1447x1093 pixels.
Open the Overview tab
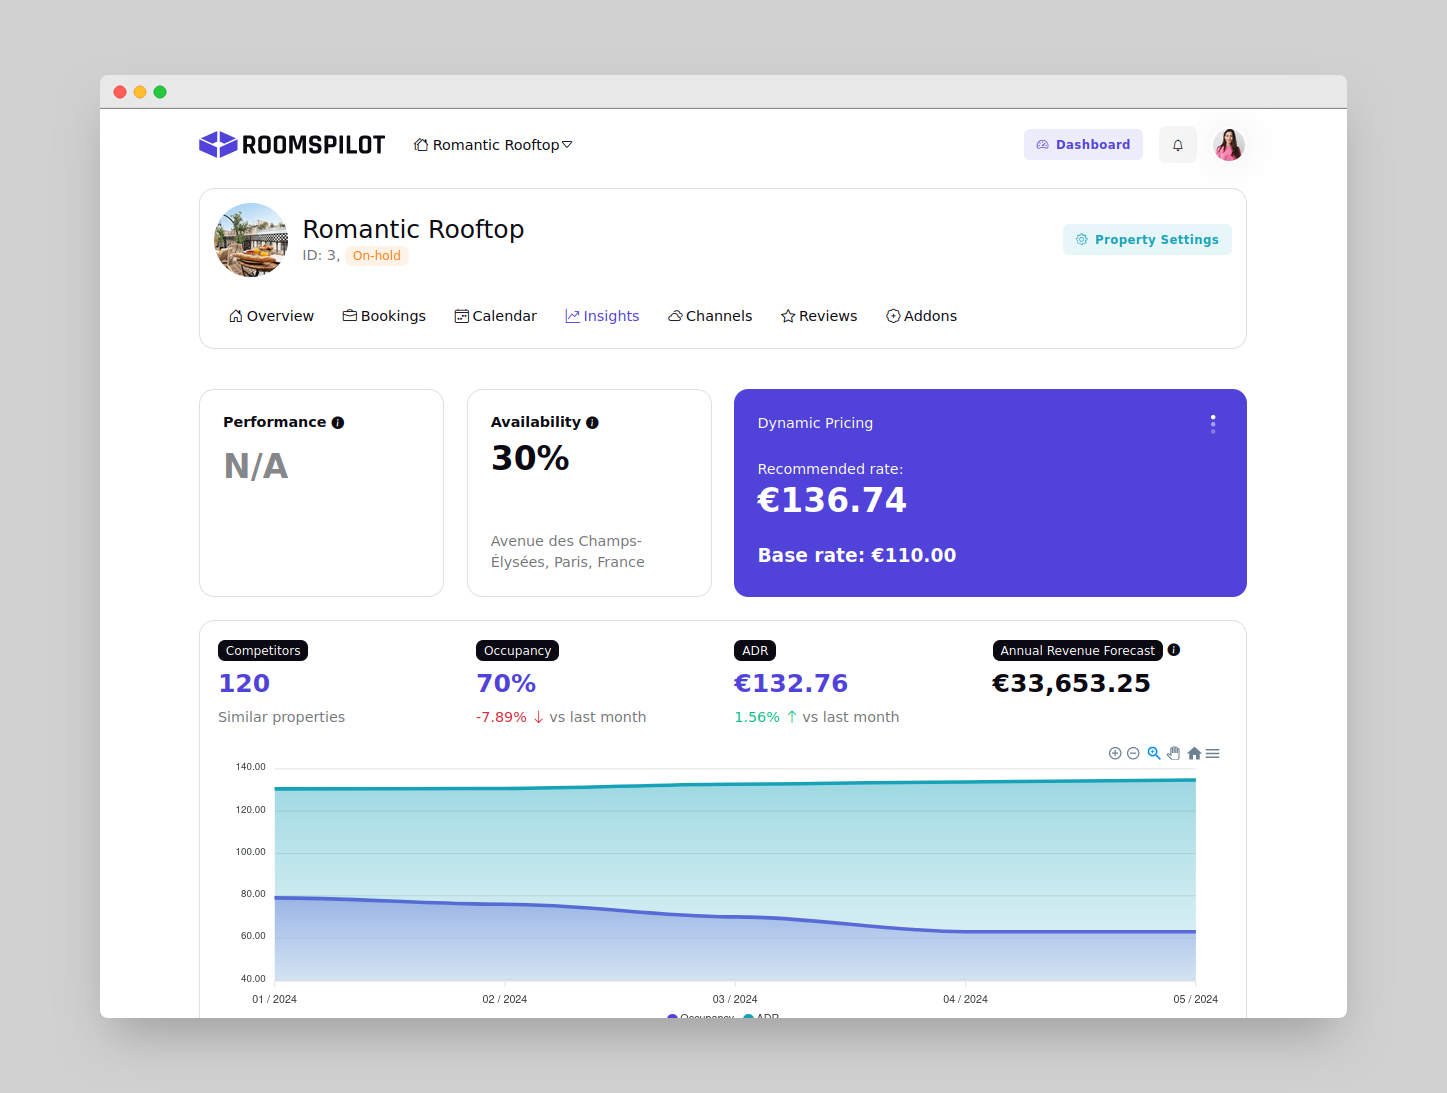point(271,316)
